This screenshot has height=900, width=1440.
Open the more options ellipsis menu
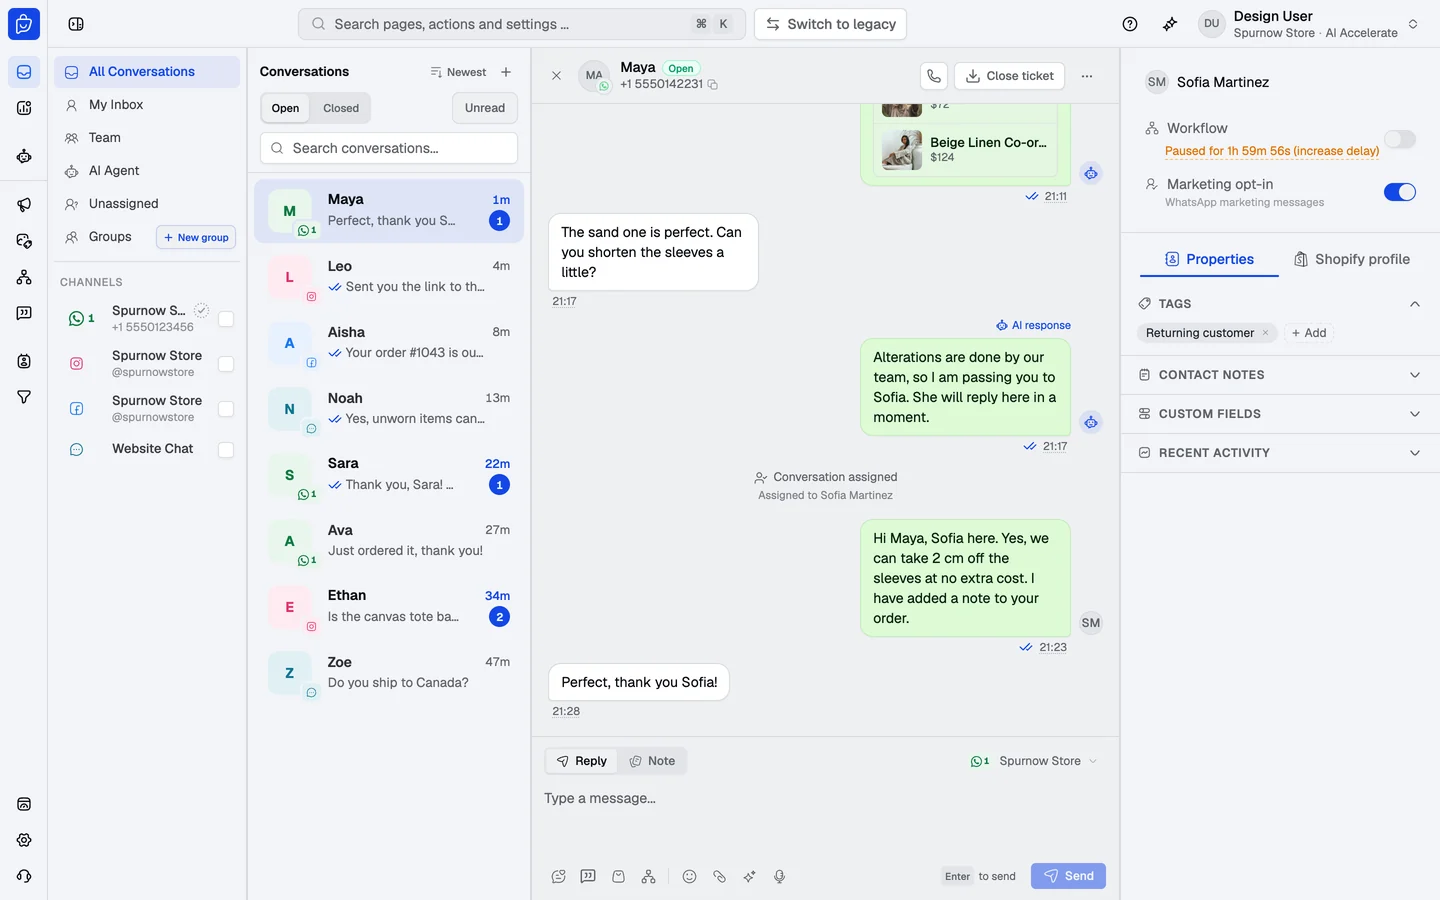coord(1087,76)
